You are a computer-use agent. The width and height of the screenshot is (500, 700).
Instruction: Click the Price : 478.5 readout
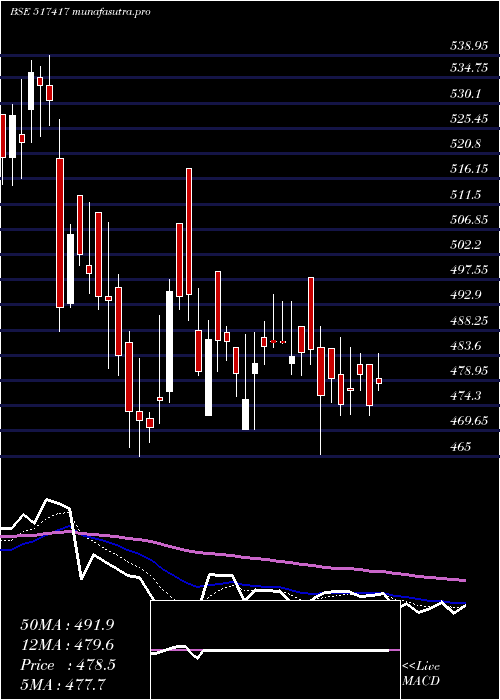point(68,665)
